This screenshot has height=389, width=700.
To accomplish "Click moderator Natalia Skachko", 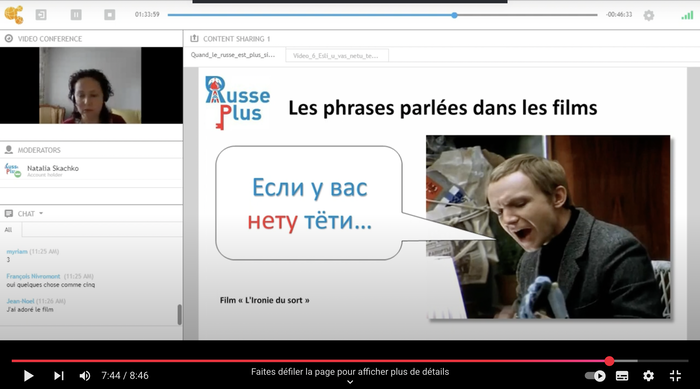I will [x=53, y=168].
